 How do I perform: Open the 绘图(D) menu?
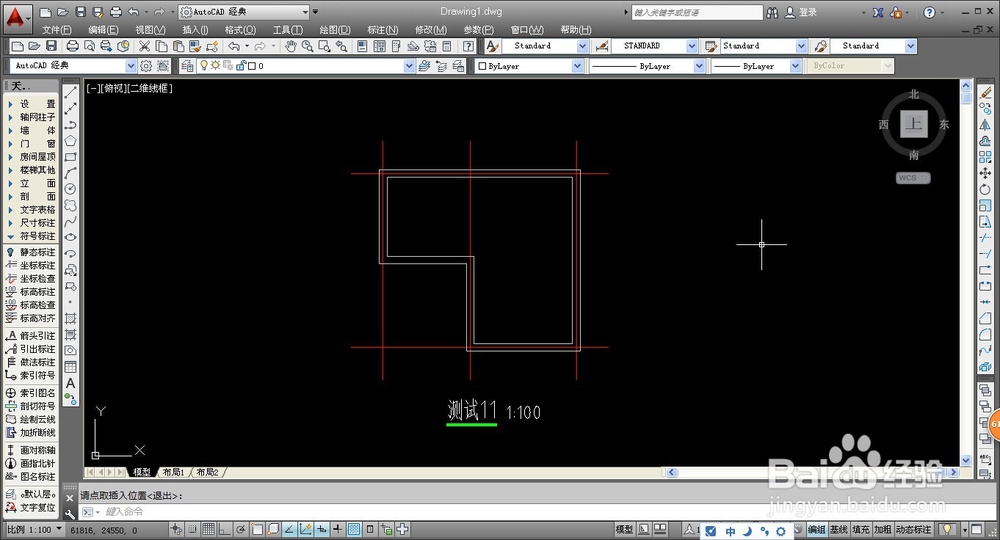[335, 30]
